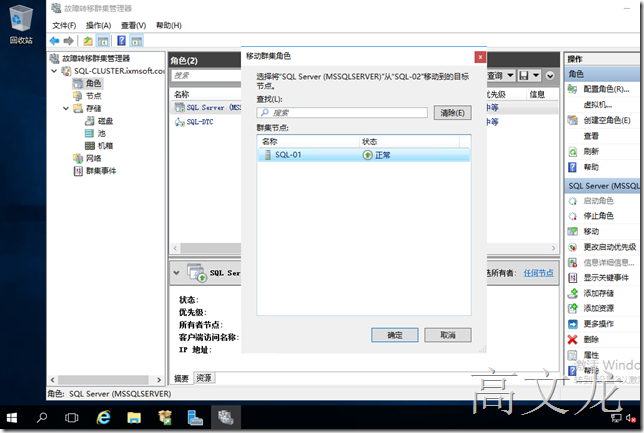
Task: Click 停止角色 action
Action: (x=598, y=216)
